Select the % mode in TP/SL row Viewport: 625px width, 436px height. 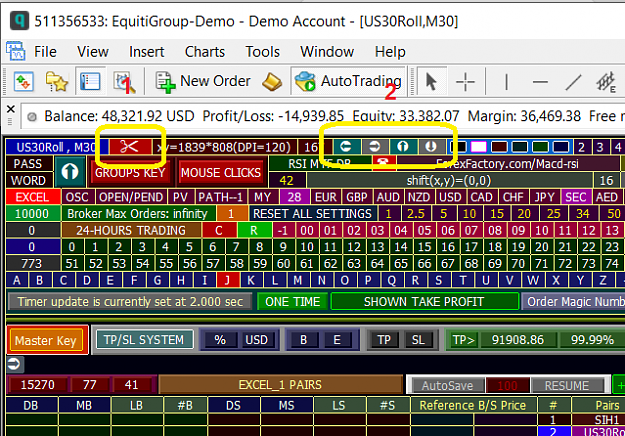pos(220,340)
